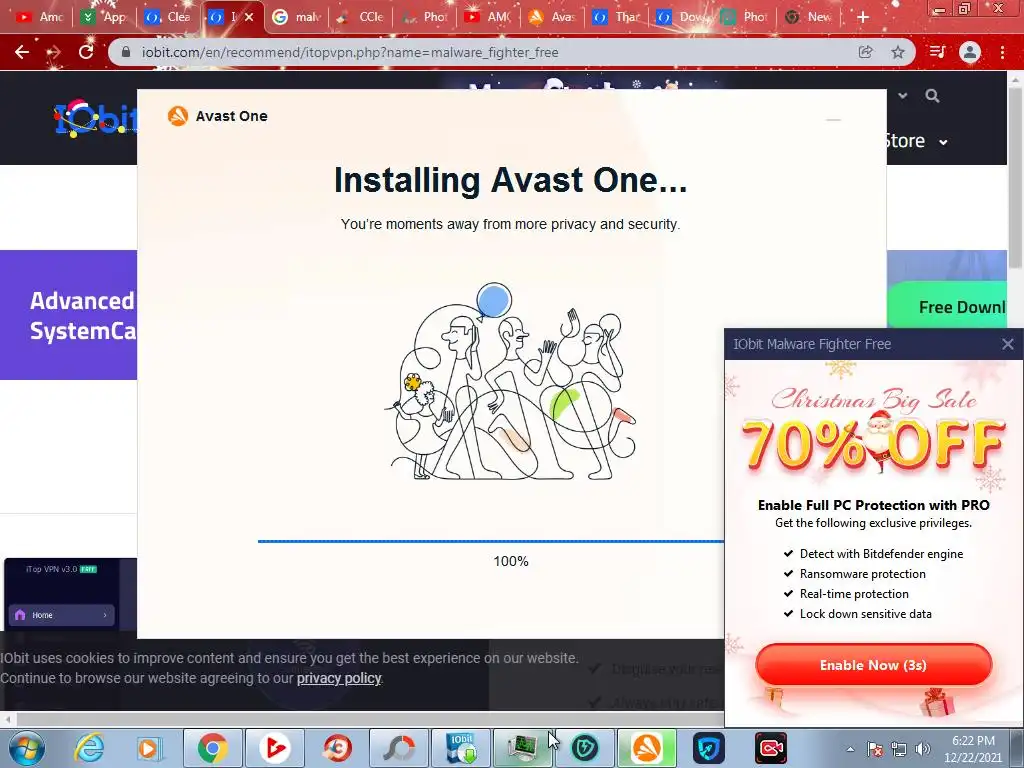The width and height of the screenshot is (1024, 768).
Task: Switch to the 'New' tab
Action: [x=808, y=17]
